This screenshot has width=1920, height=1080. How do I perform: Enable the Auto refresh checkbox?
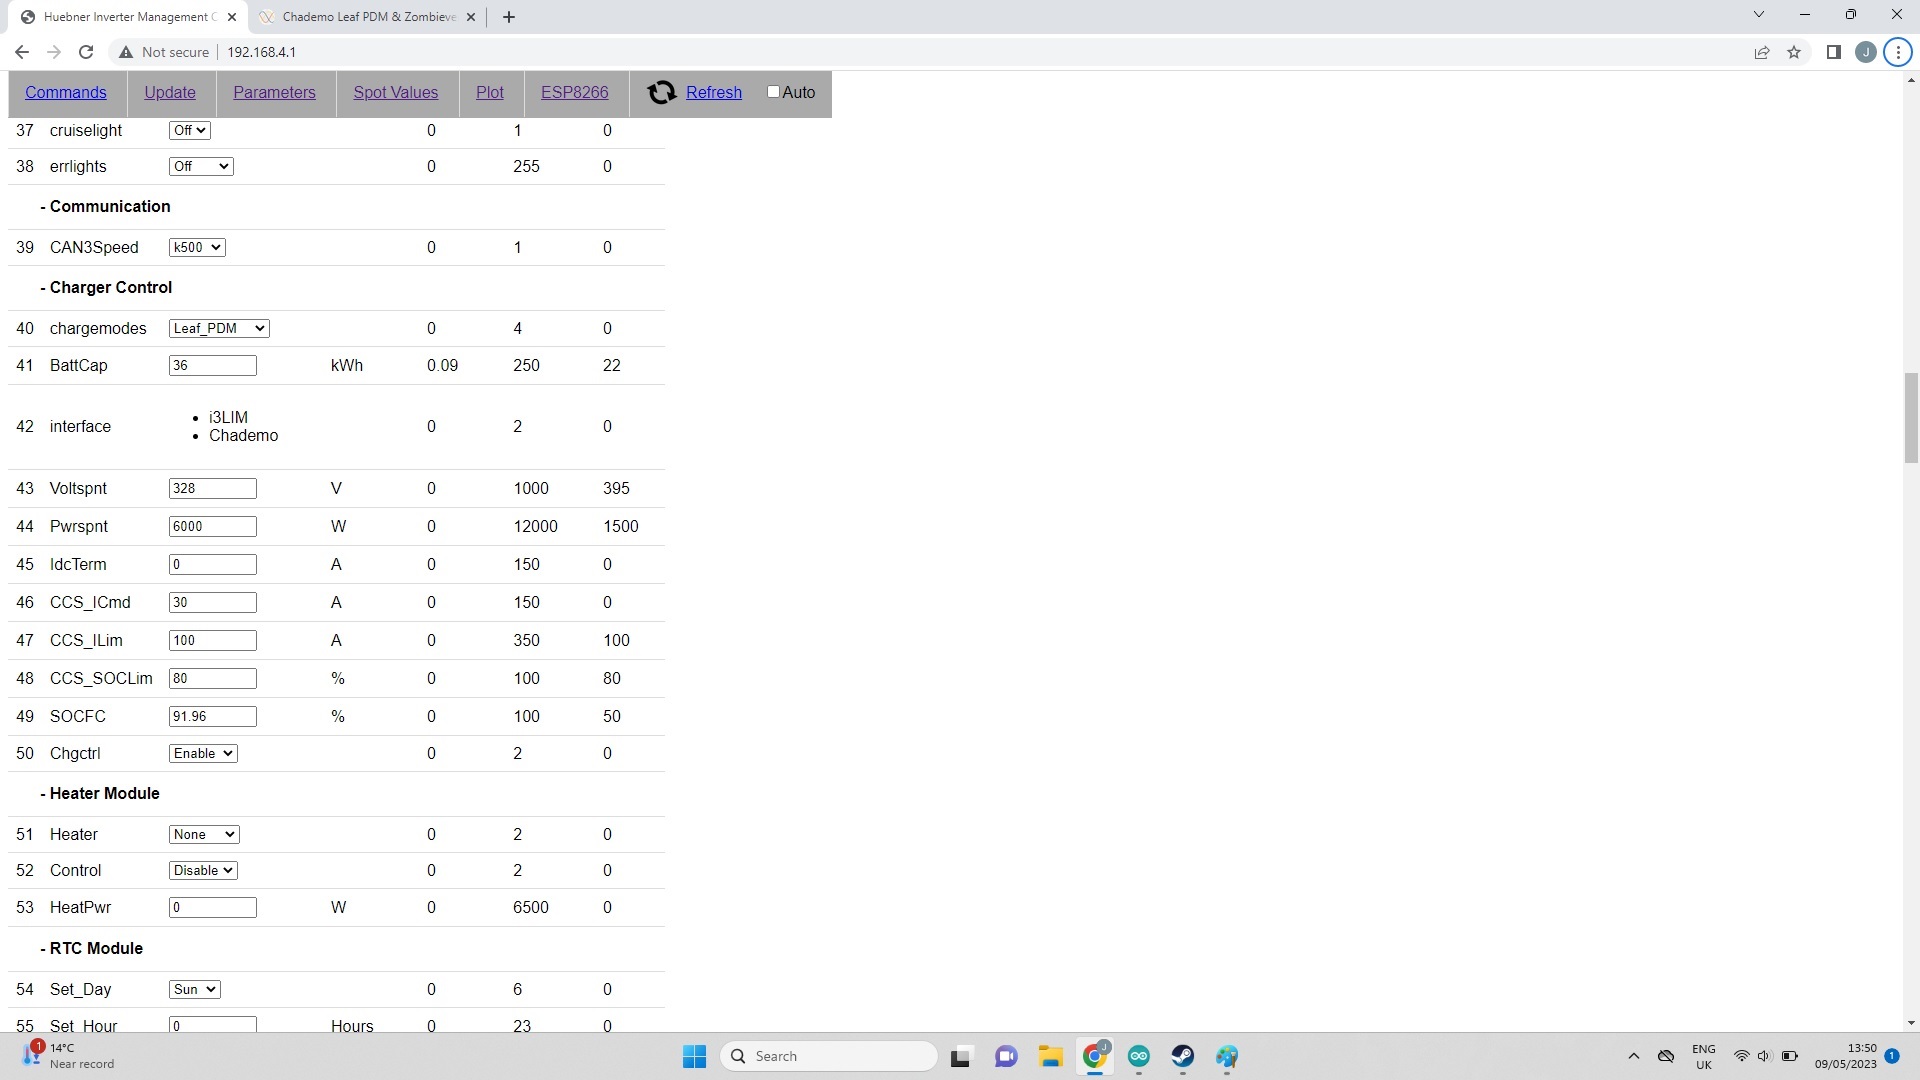click(x=773, y=92)
